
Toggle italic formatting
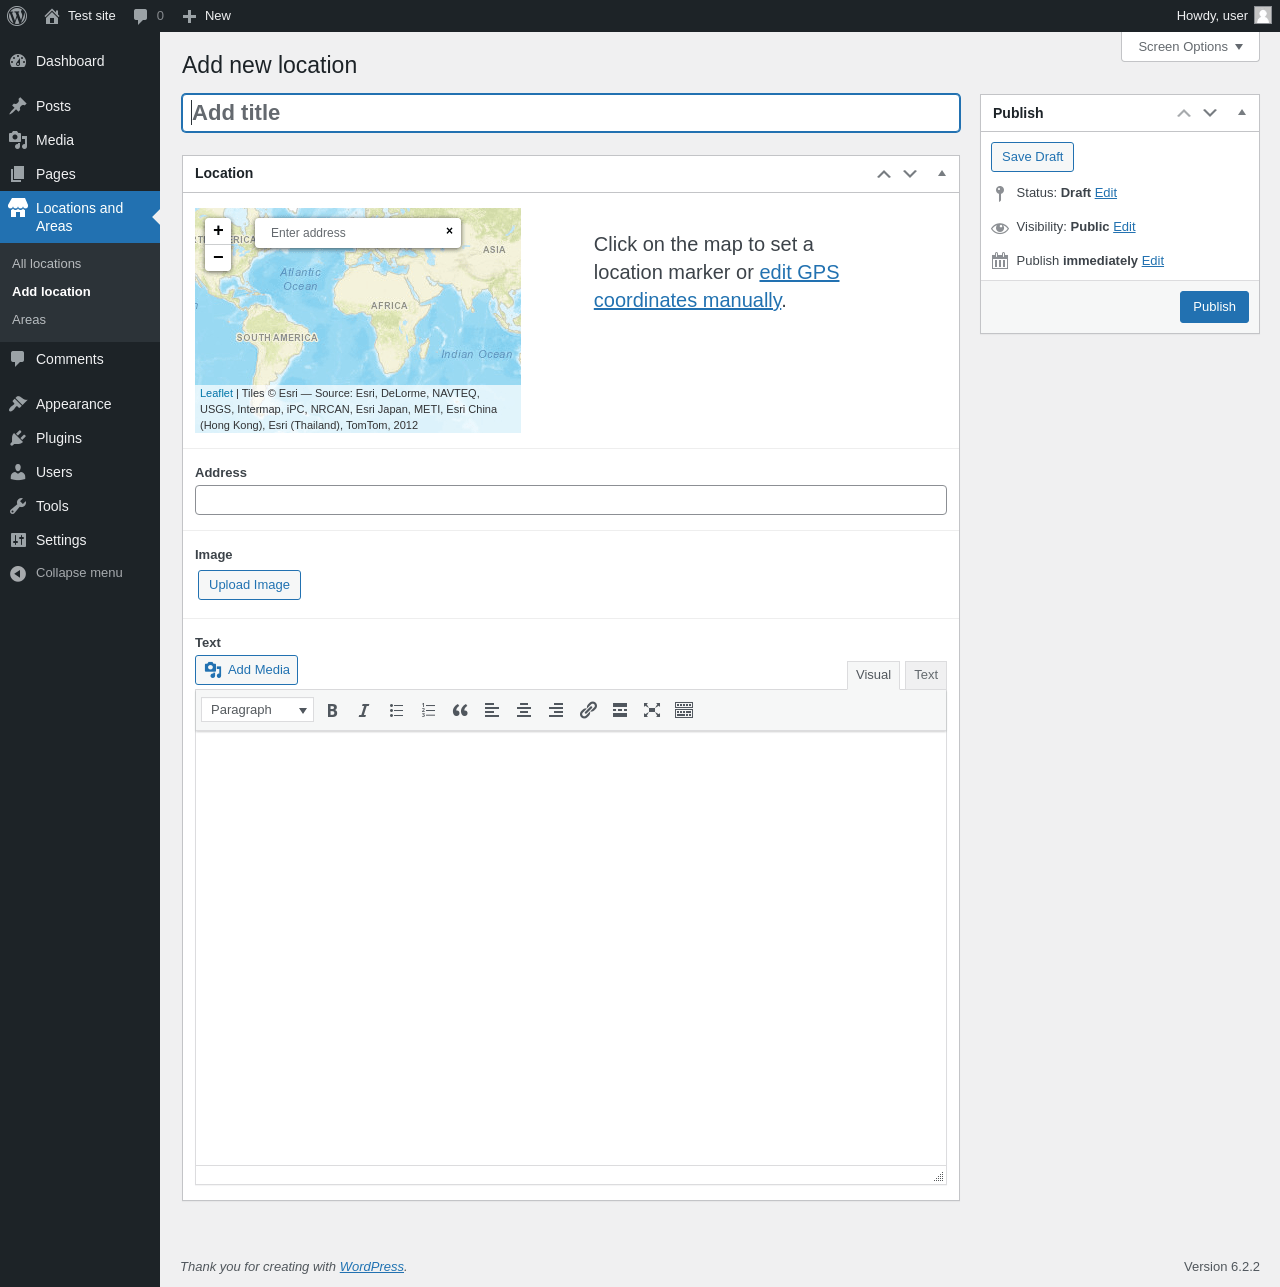[364, 710]
